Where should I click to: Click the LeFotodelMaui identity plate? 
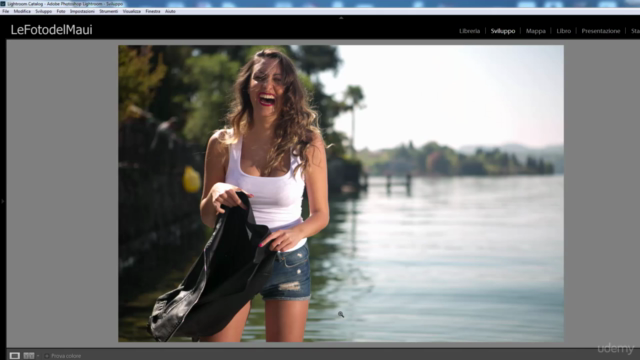tap(51, 30)
